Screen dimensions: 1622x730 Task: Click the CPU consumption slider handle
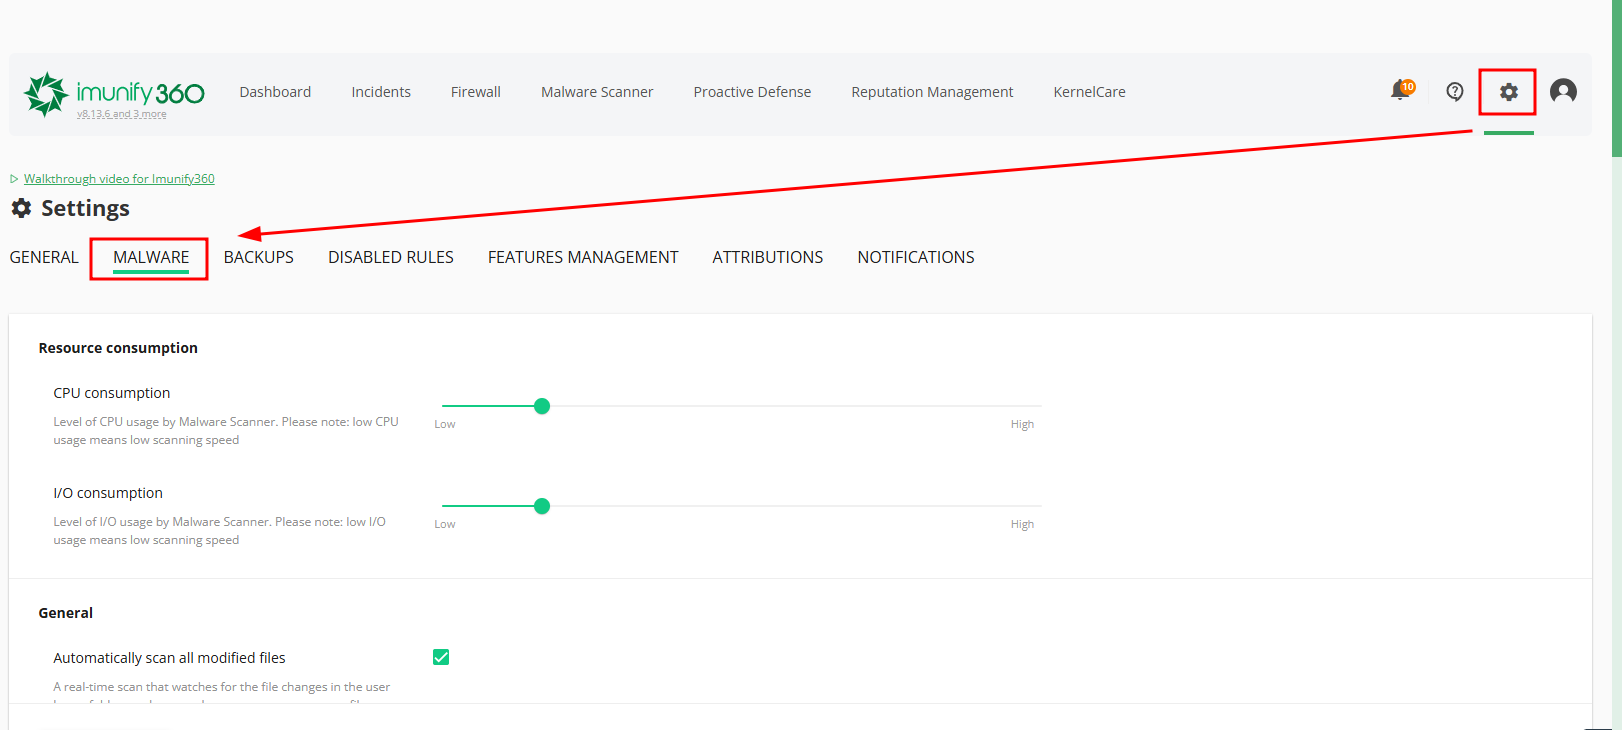pos(542,406)
